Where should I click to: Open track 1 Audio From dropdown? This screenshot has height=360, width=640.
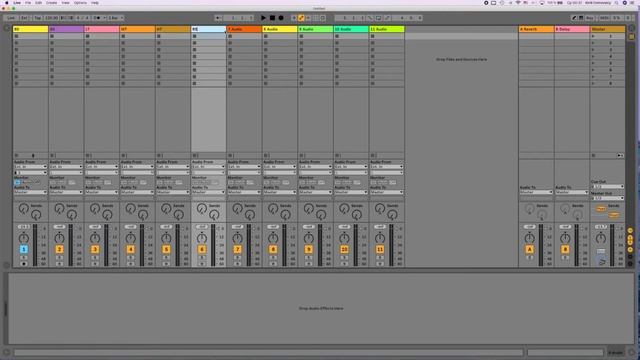[x=31, y=167]
